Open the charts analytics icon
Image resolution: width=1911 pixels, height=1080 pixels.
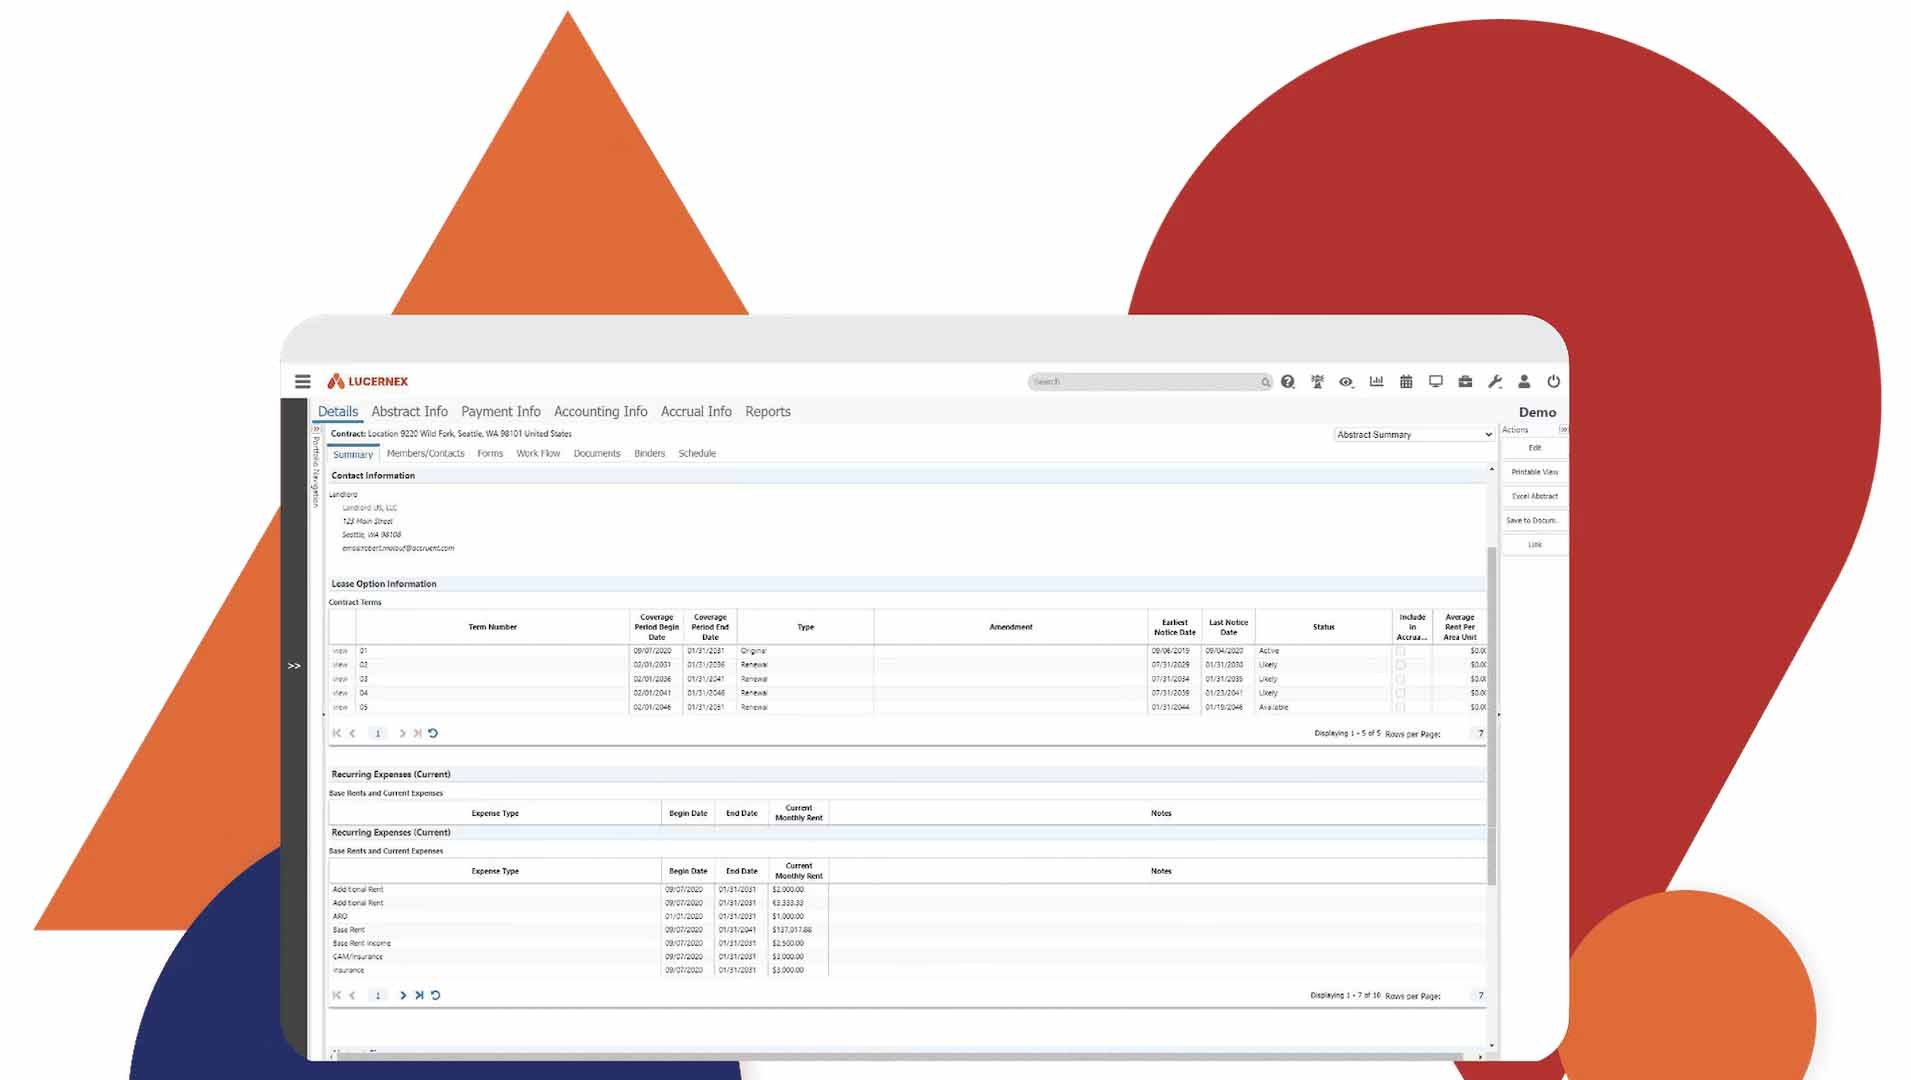point(1376,381)
